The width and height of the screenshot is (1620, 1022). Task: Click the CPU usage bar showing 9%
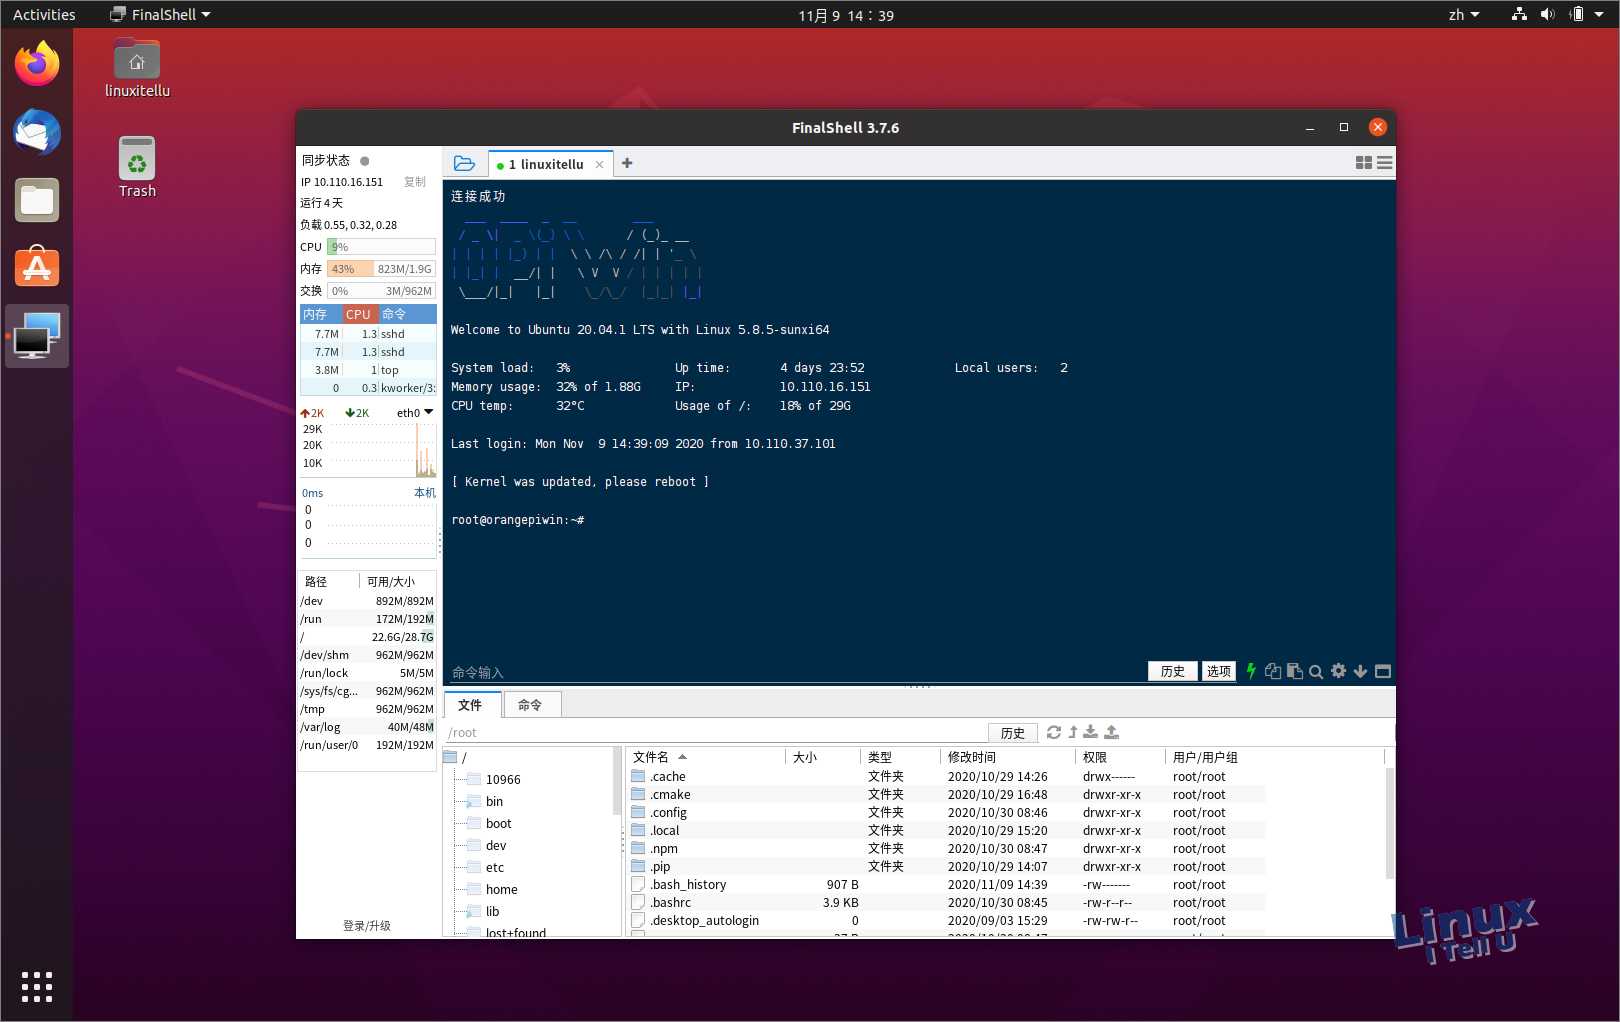381,247
